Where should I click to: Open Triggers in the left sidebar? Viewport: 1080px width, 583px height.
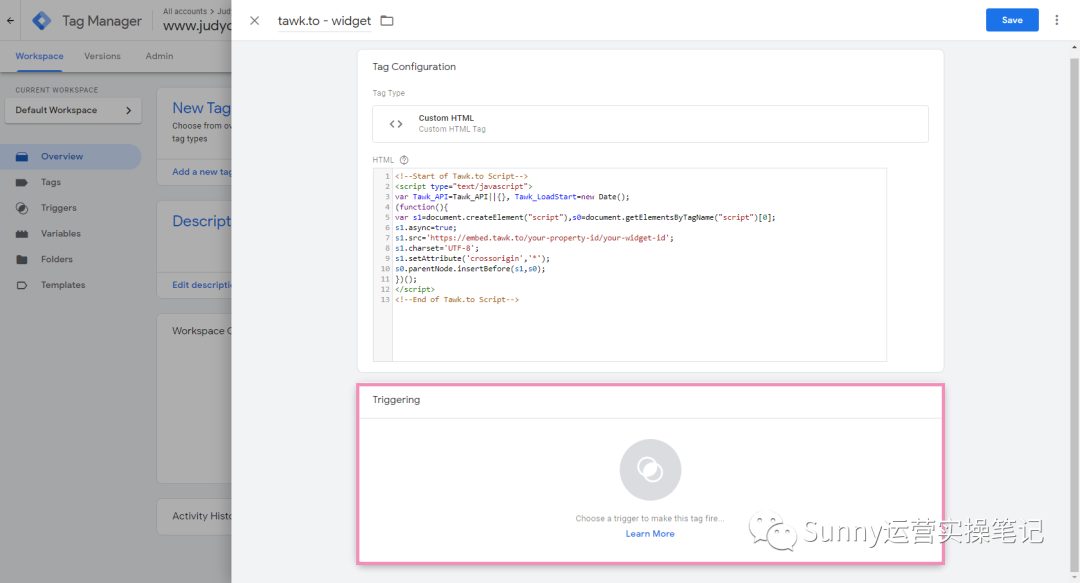click(58, 208)
